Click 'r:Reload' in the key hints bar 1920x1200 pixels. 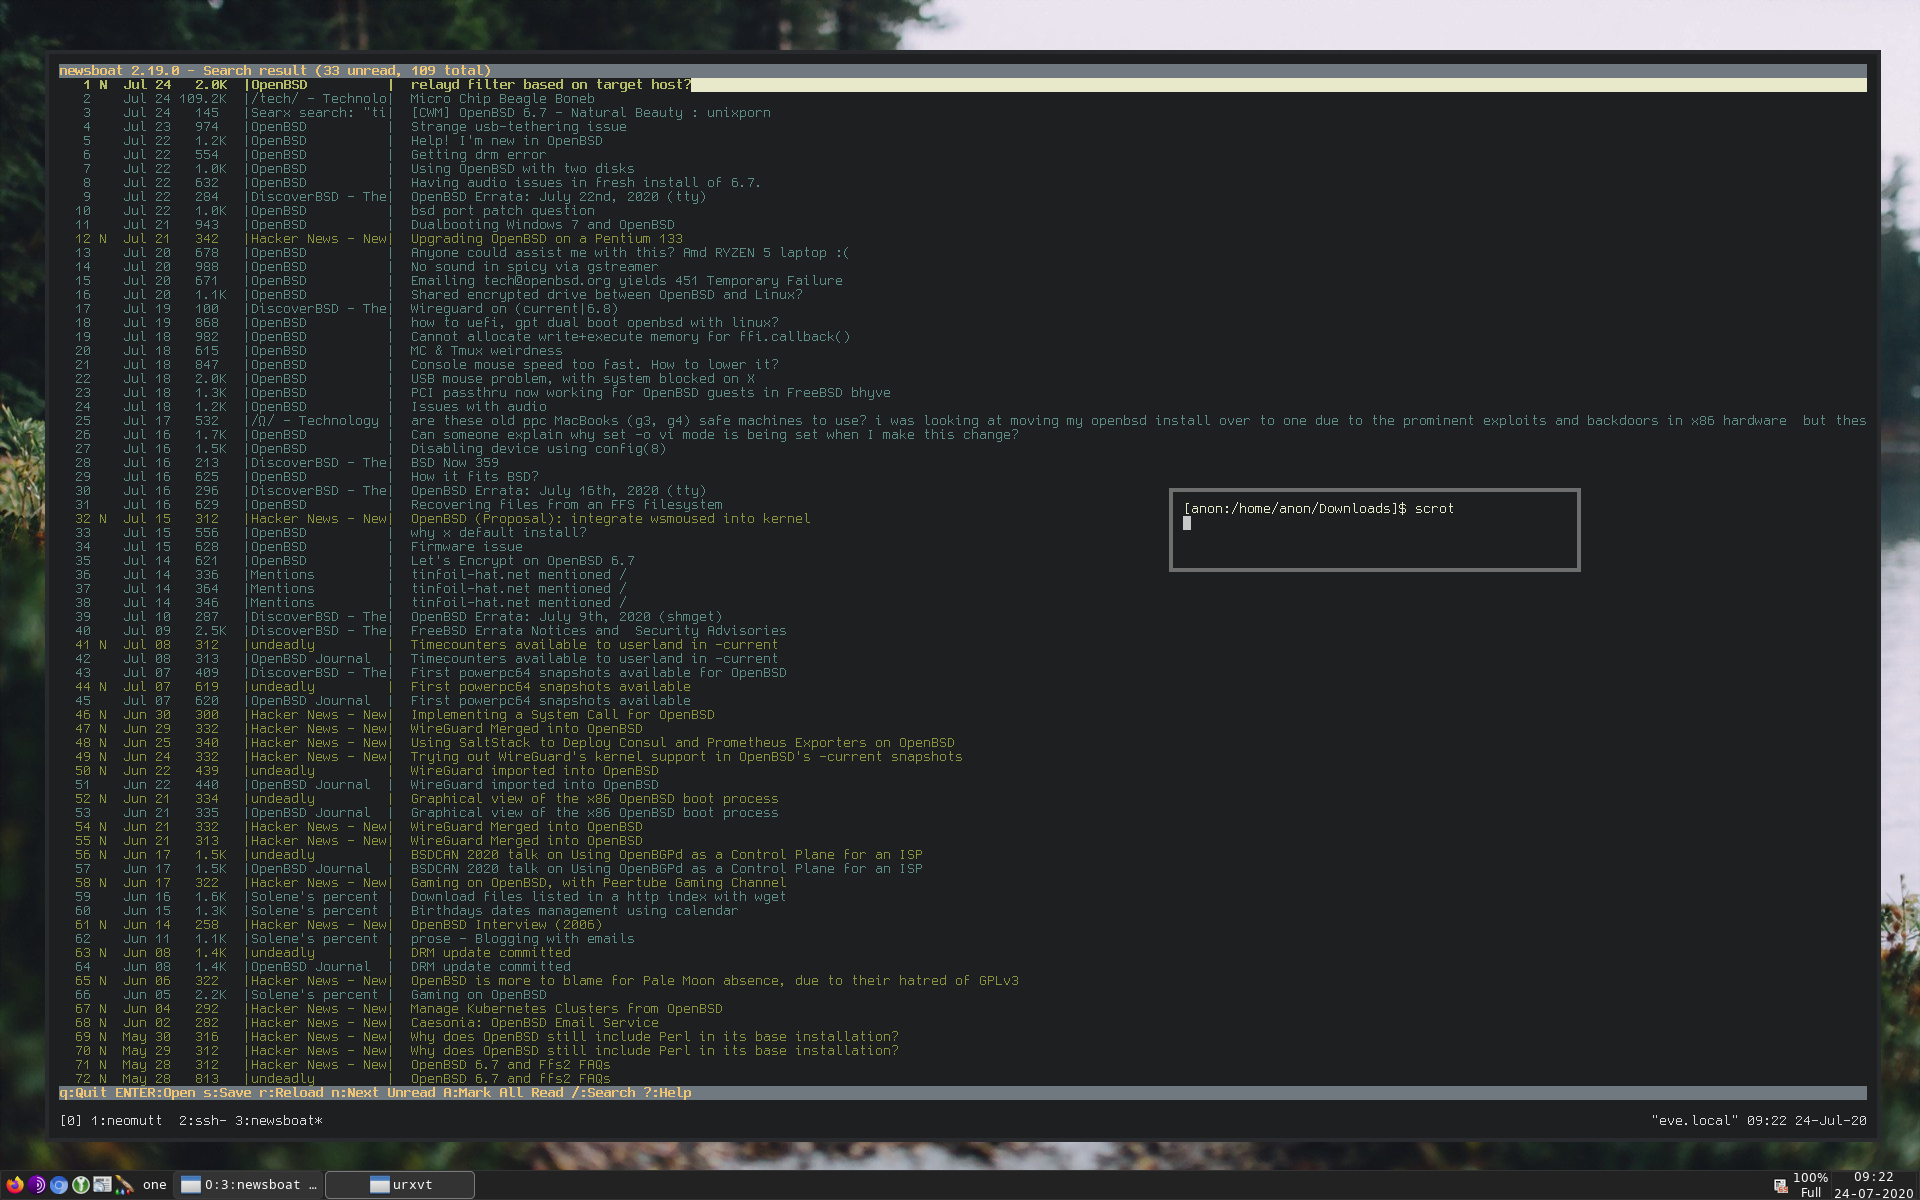(x=291, y=1093)
